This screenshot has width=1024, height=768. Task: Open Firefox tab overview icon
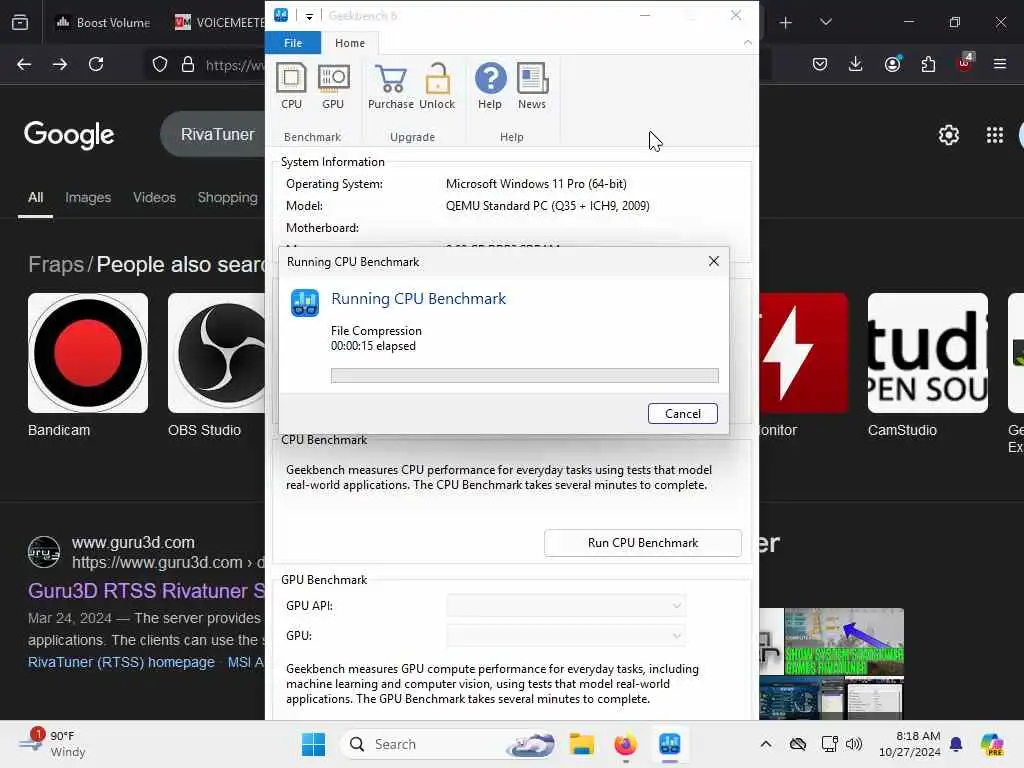click(x=20, y=22)
